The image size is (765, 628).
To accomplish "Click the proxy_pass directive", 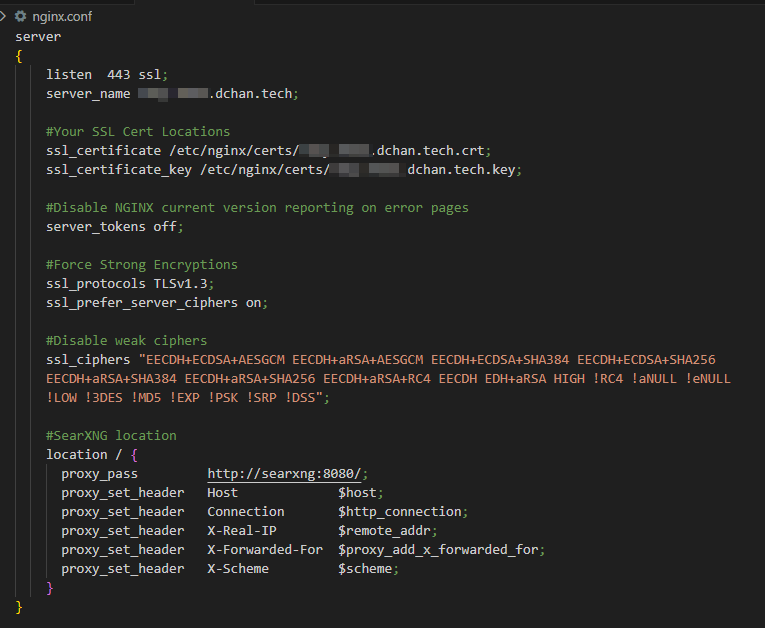I will coord(100,474).
